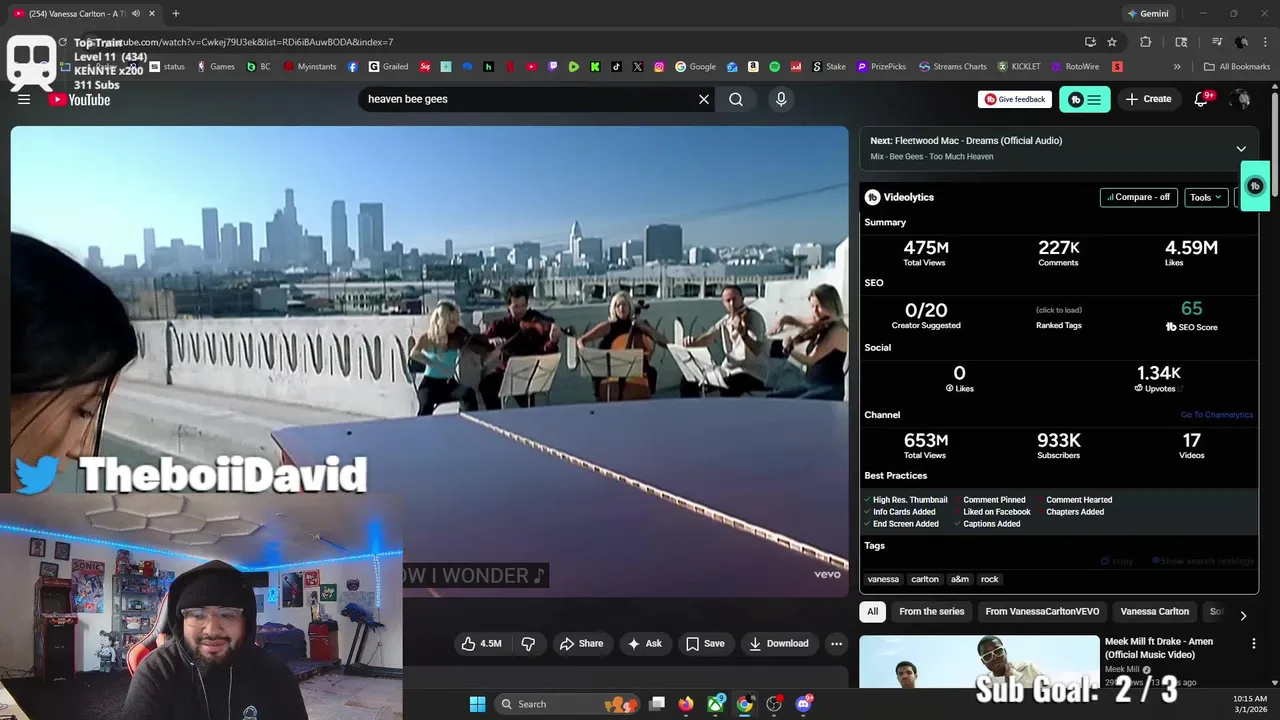Like the video (4.5M)

pos(481,644)
